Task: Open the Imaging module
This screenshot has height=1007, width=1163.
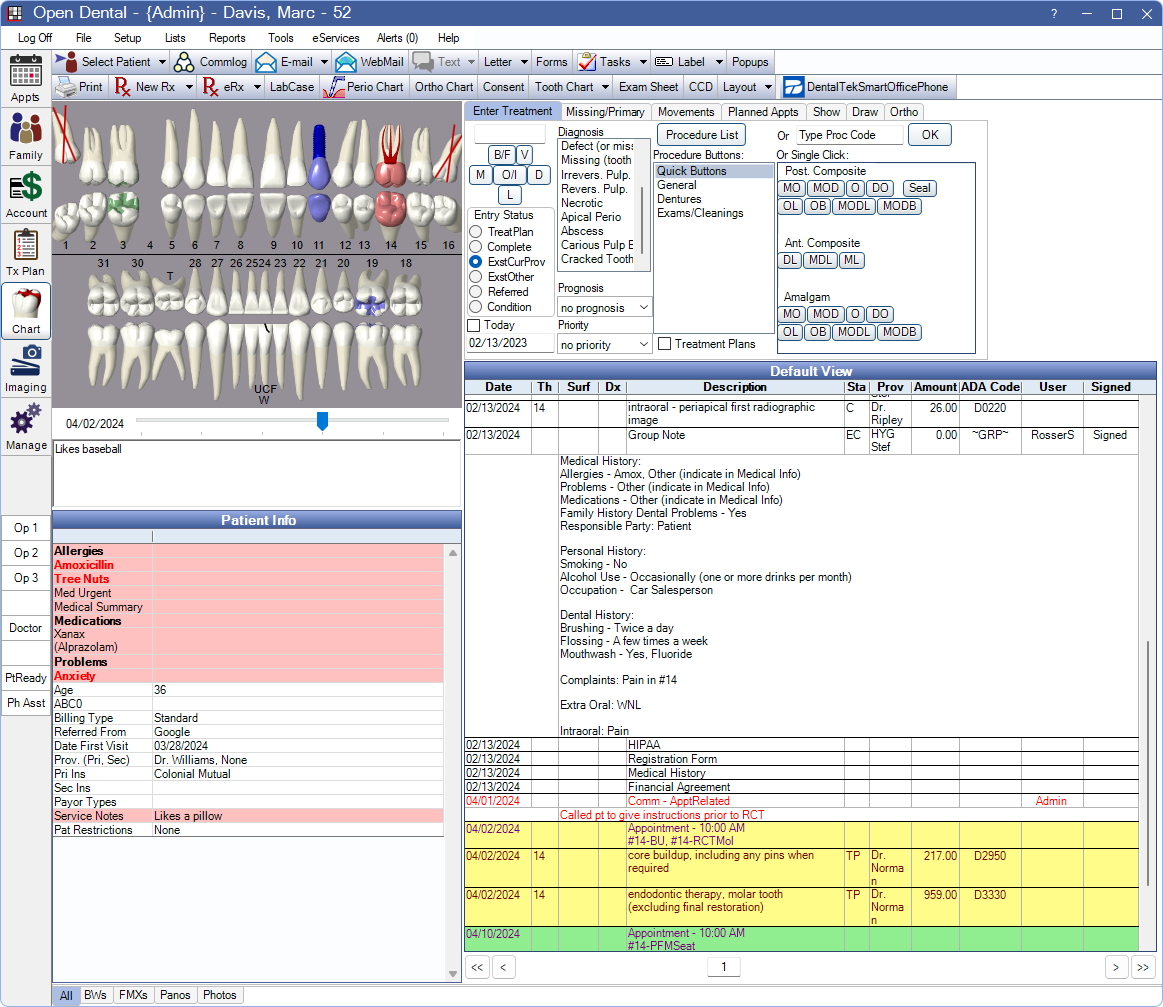Action: click(x=26, y=368)
